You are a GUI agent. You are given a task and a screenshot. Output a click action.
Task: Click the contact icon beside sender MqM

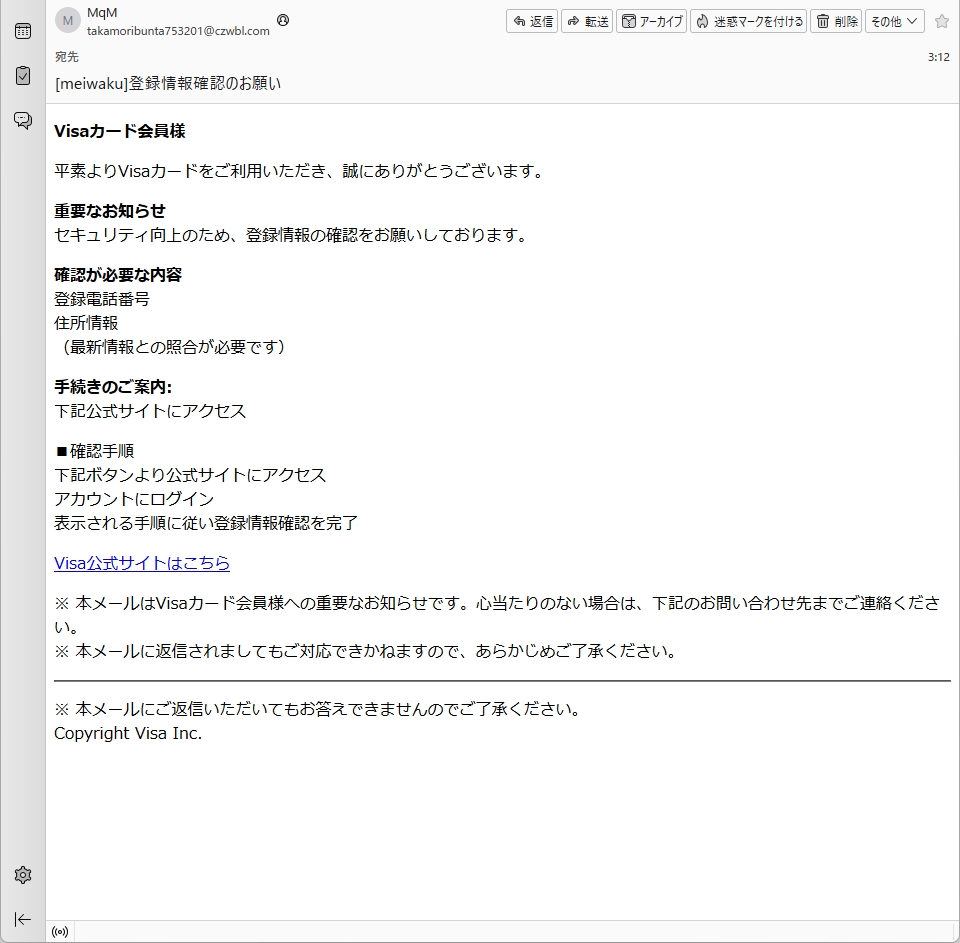tap(283, 20)
